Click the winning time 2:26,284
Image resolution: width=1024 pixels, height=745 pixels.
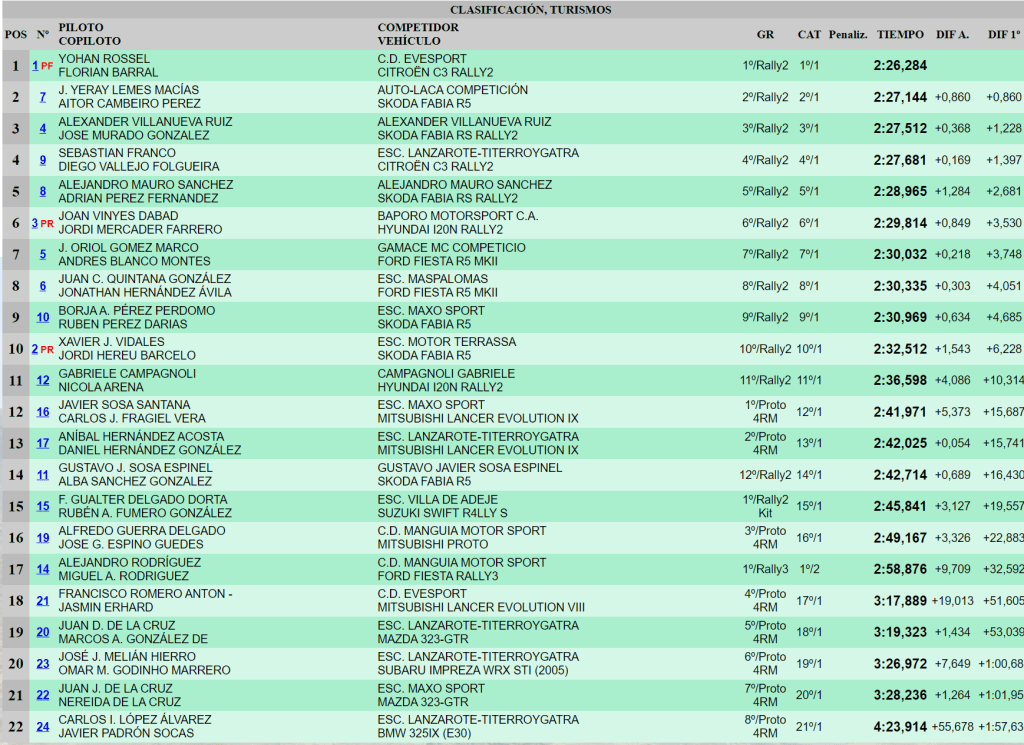click(900, 66)
